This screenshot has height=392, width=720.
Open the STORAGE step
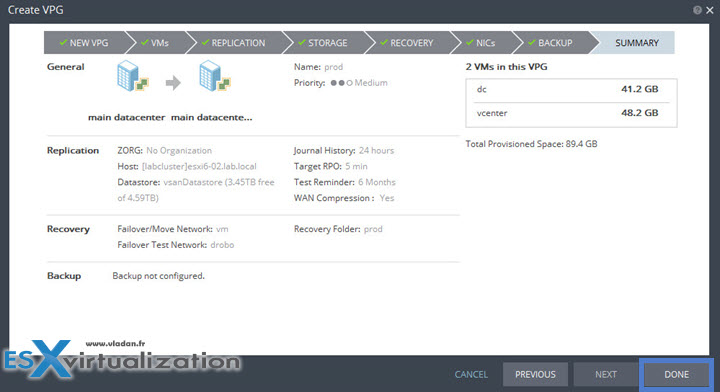coord(323,43)
